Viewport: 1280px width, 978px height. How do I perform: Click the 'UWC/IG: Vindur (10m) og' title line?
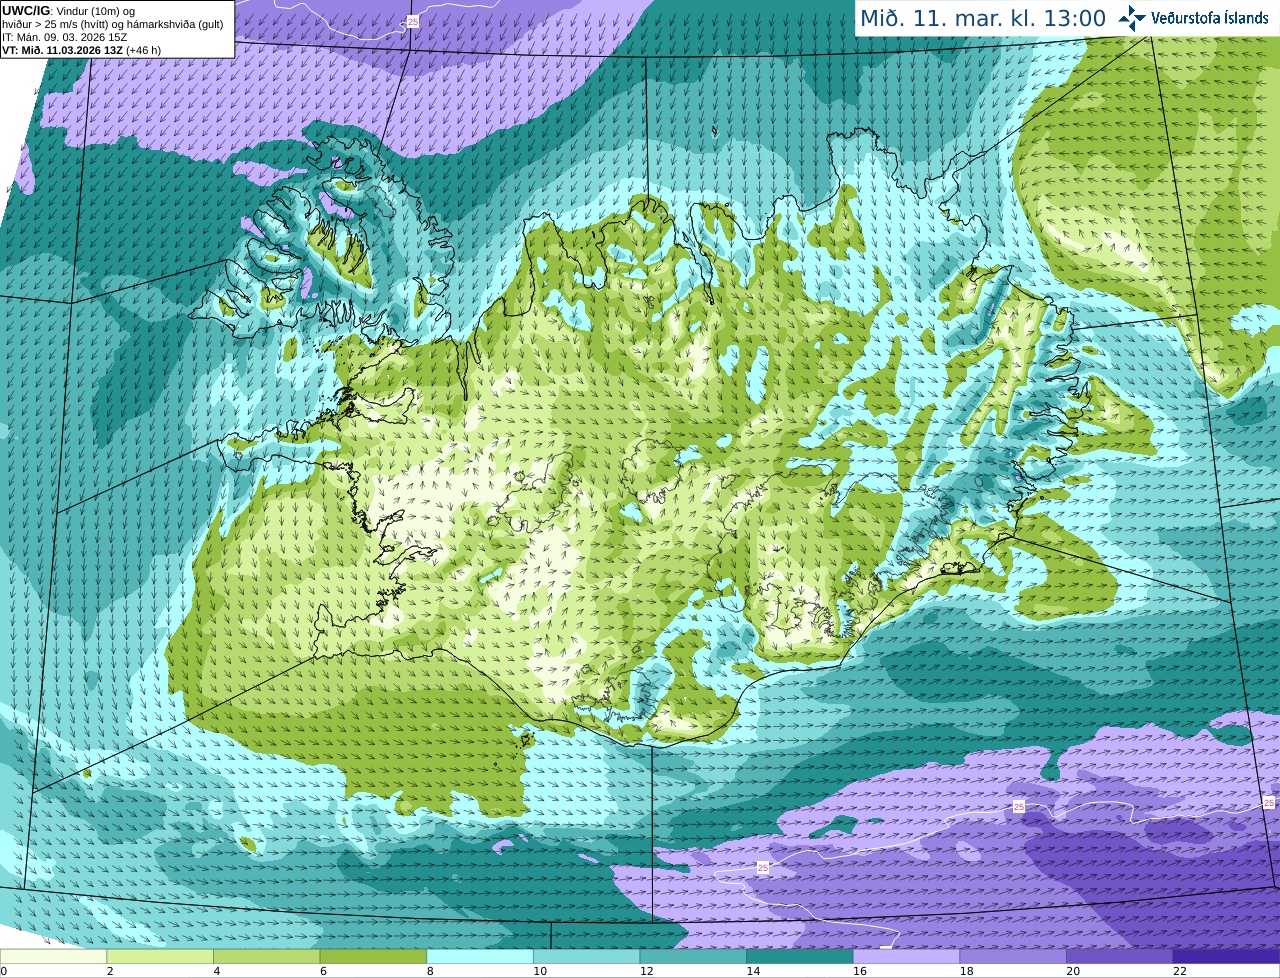[x=69, y=10]
